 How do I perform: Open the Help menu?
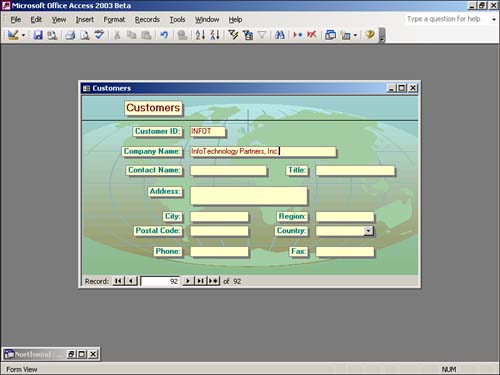tap(235, 20)
